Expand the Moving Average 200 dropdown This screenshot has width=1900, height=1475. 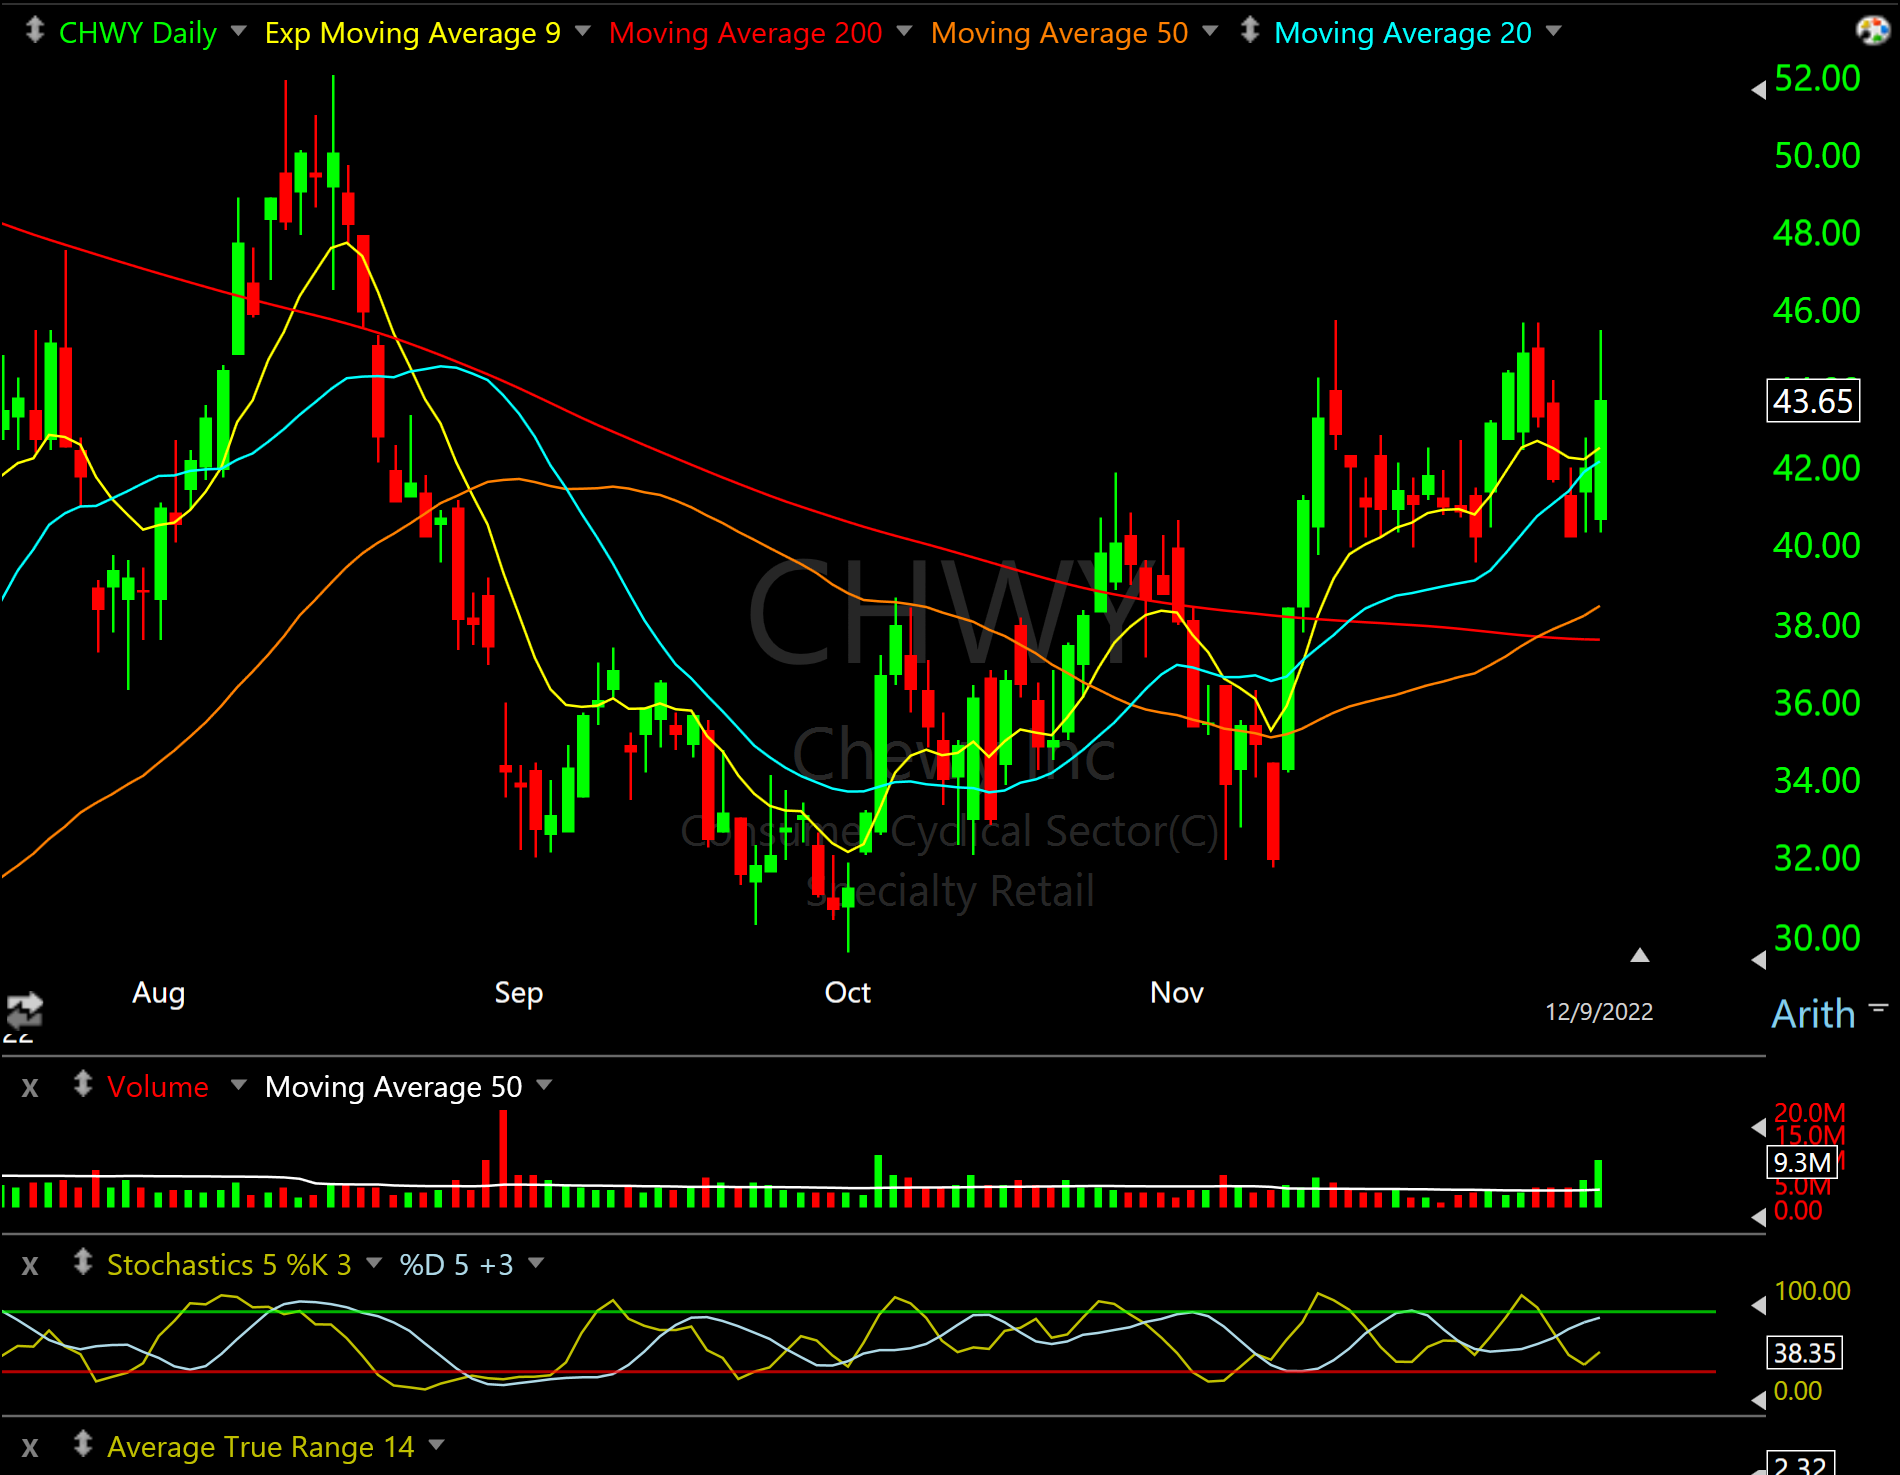point(905,32)
